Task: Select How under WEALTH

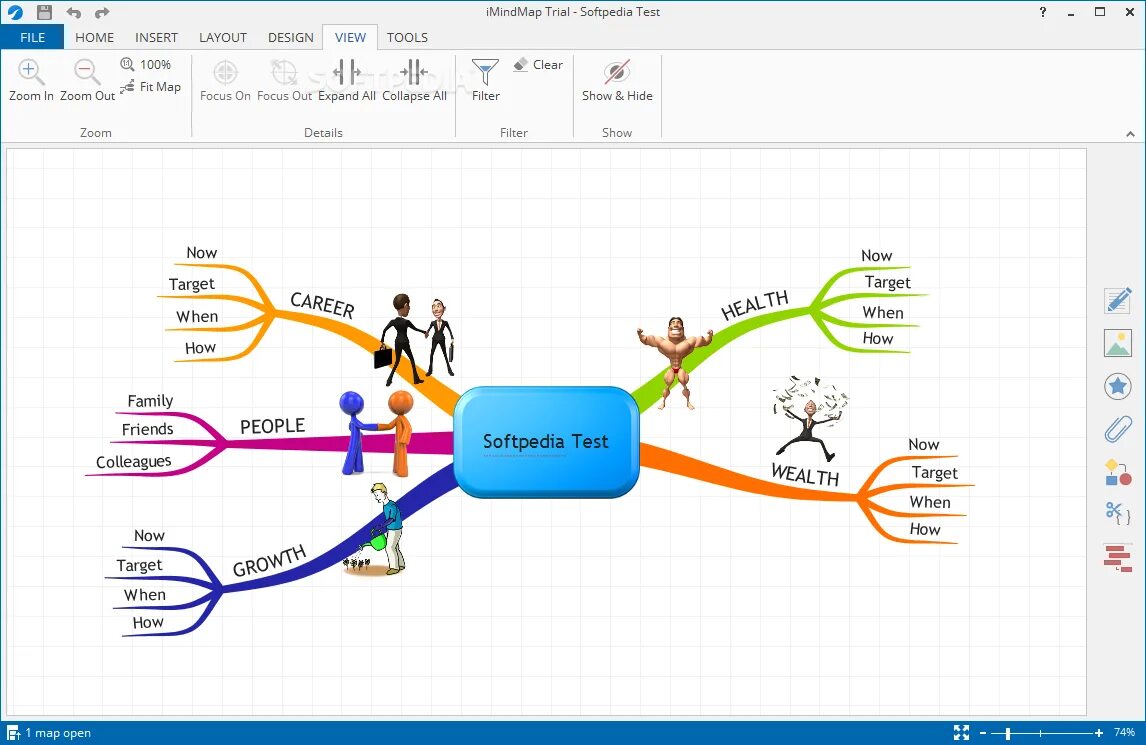Action: click(x=925, y=529)
